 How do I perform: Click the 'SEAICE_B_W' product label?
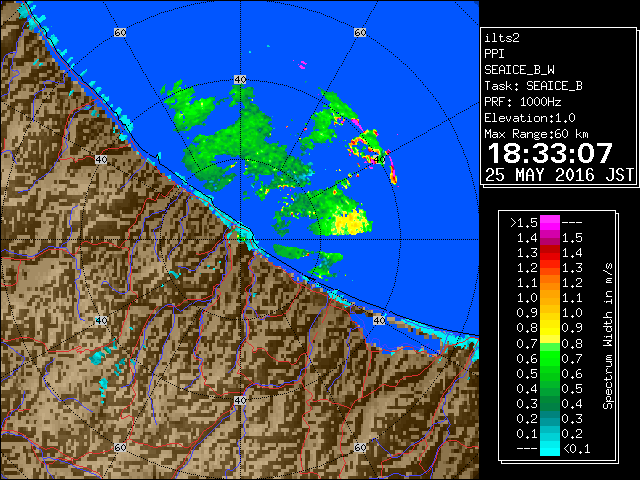[519, 70]
